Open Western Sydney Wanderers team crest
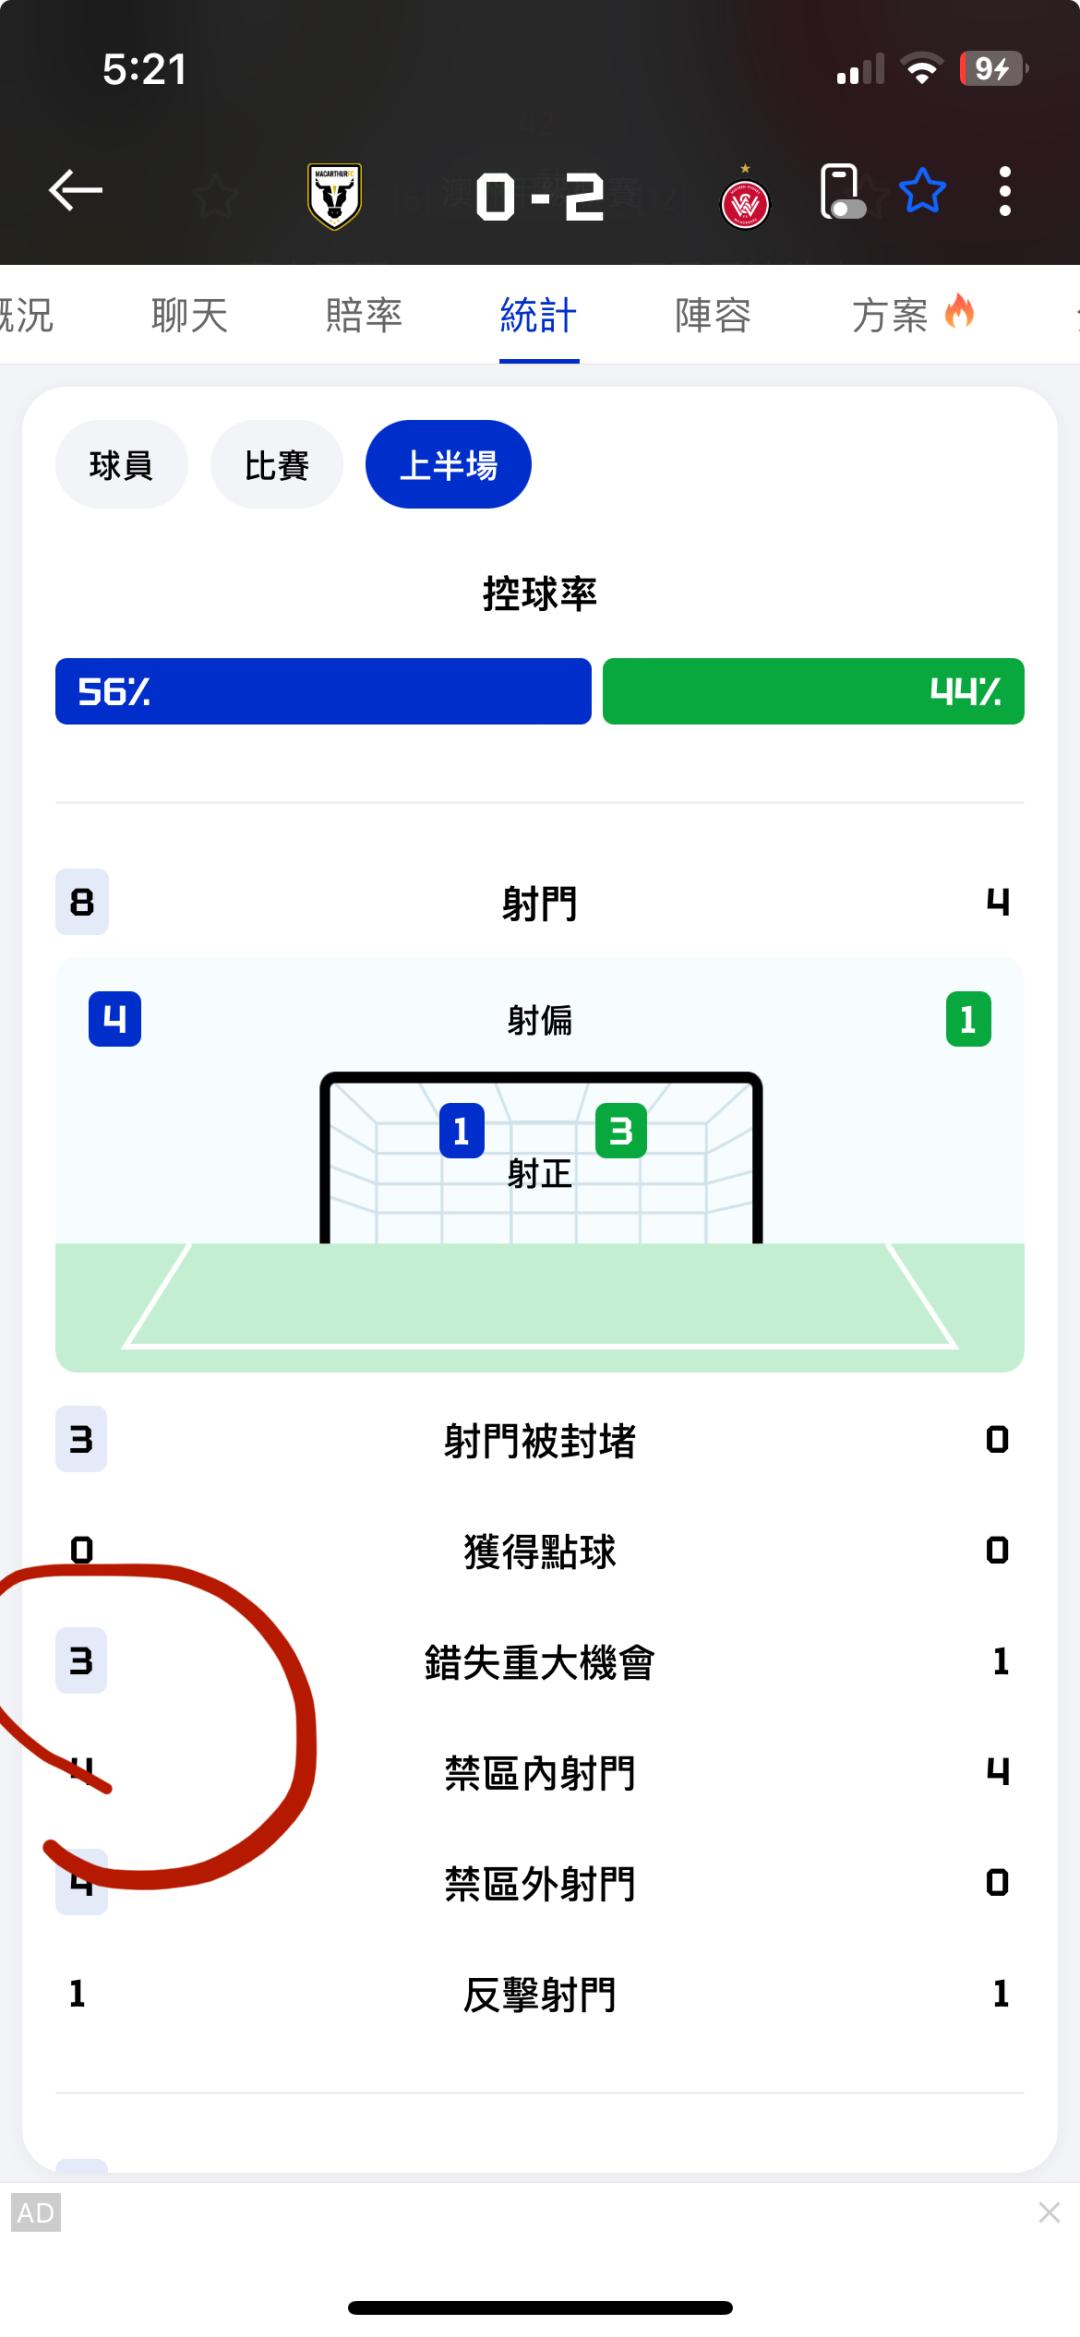This screenshot has height=2337, width=1080. (745, 203)
